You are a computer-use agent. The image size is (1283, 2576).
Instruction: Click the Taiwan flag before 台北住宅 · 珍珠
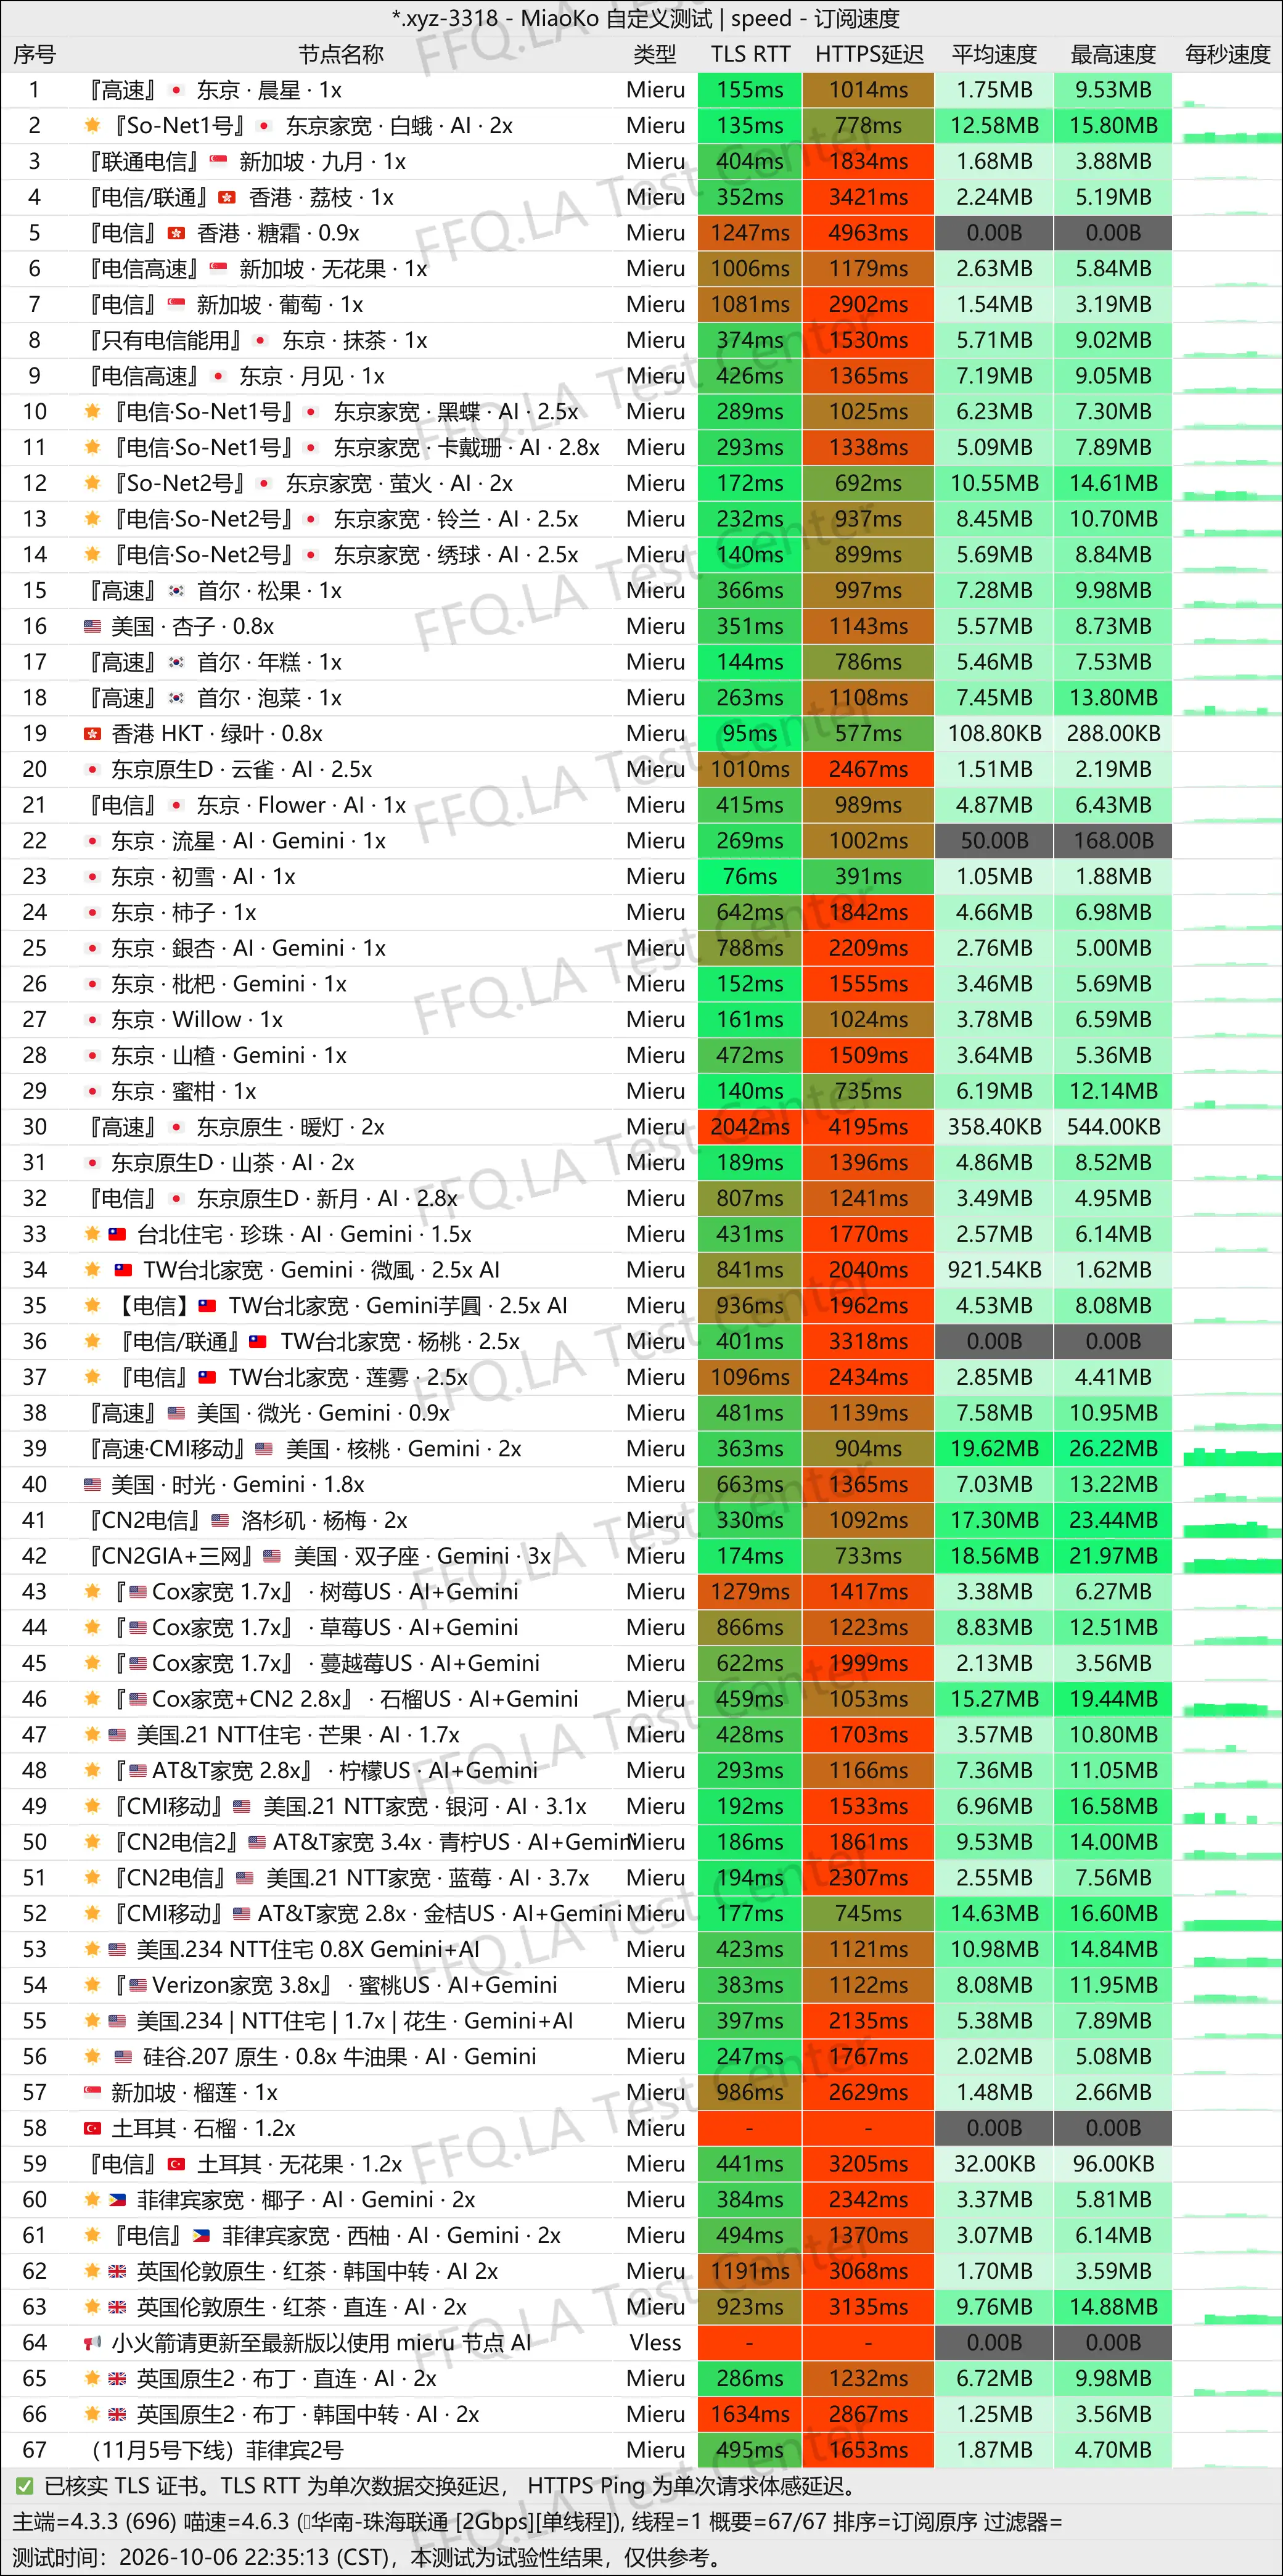(x=118, y=1234)
